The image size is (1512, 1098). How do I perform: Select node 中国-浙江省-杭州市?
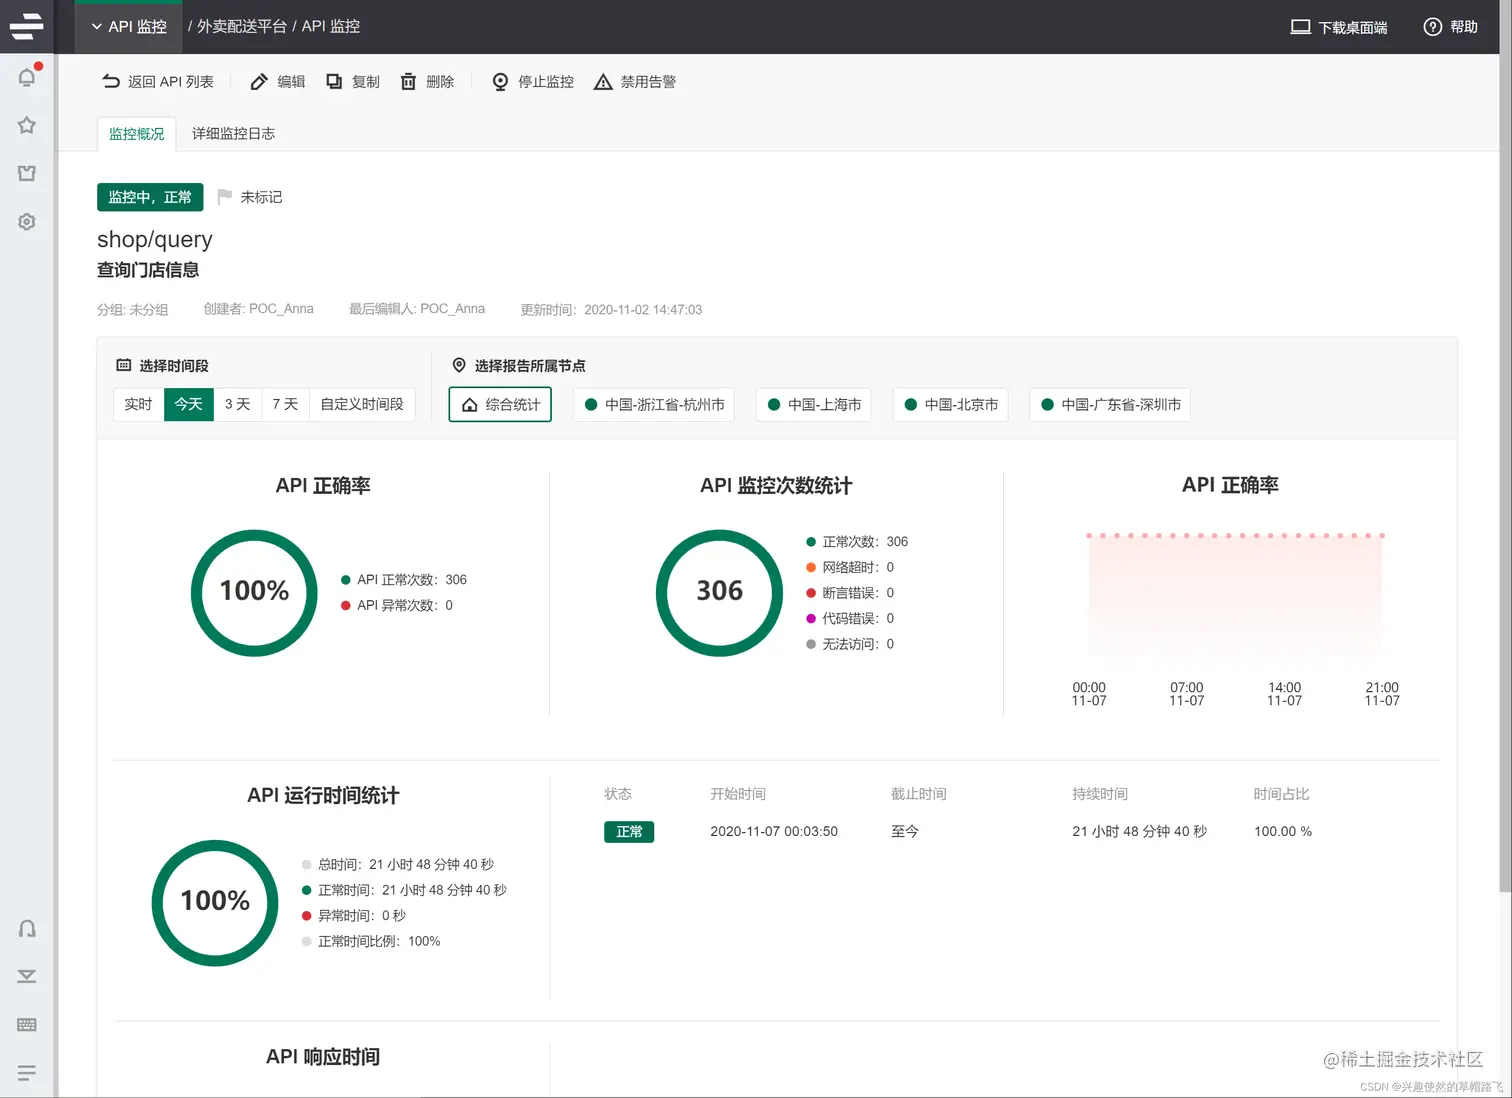coord(654,404)
